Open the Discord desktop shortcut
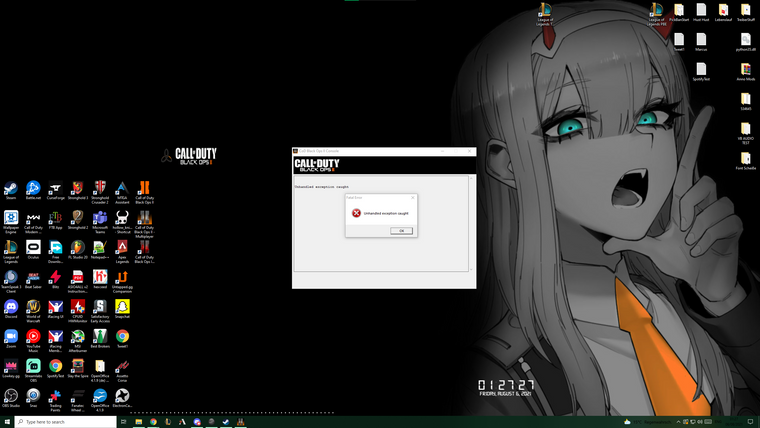760x428 pixels. pos(11,309)
